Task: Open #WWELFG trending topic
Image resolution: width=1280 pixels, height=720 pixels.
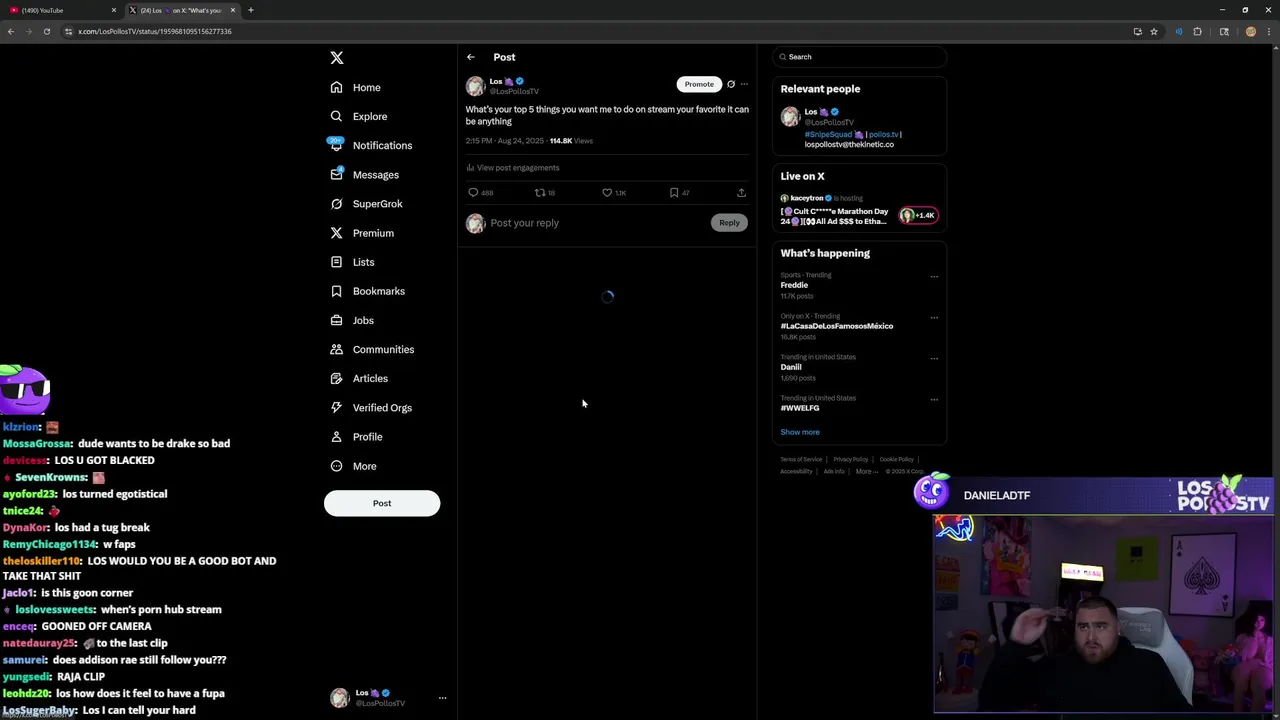Action: pos(800,408)
